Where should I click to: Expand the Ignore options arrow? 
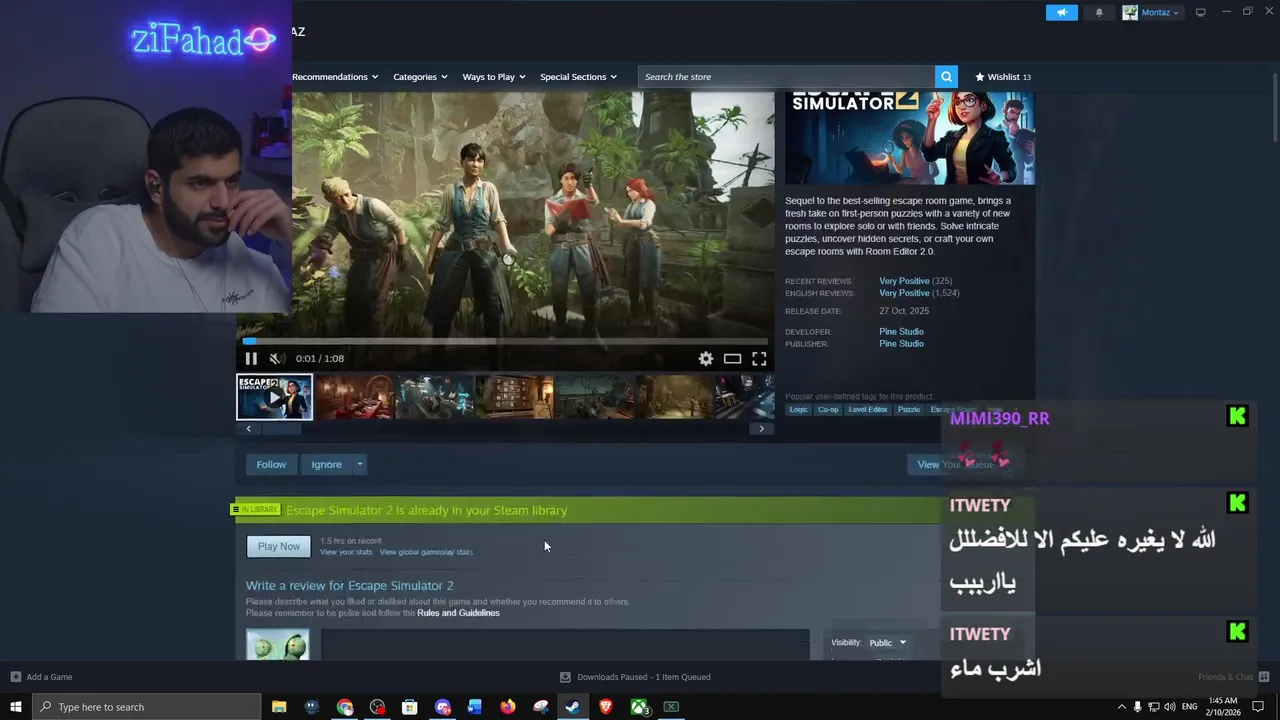(x=359, y=464)
